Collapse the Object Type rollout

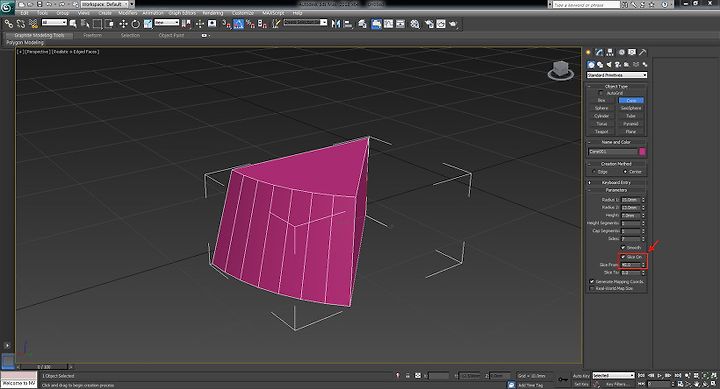(x=616, y=86)
